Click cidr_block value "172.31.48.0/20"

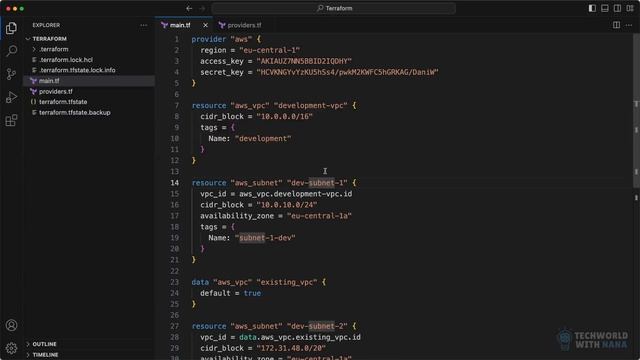(291, 348)
